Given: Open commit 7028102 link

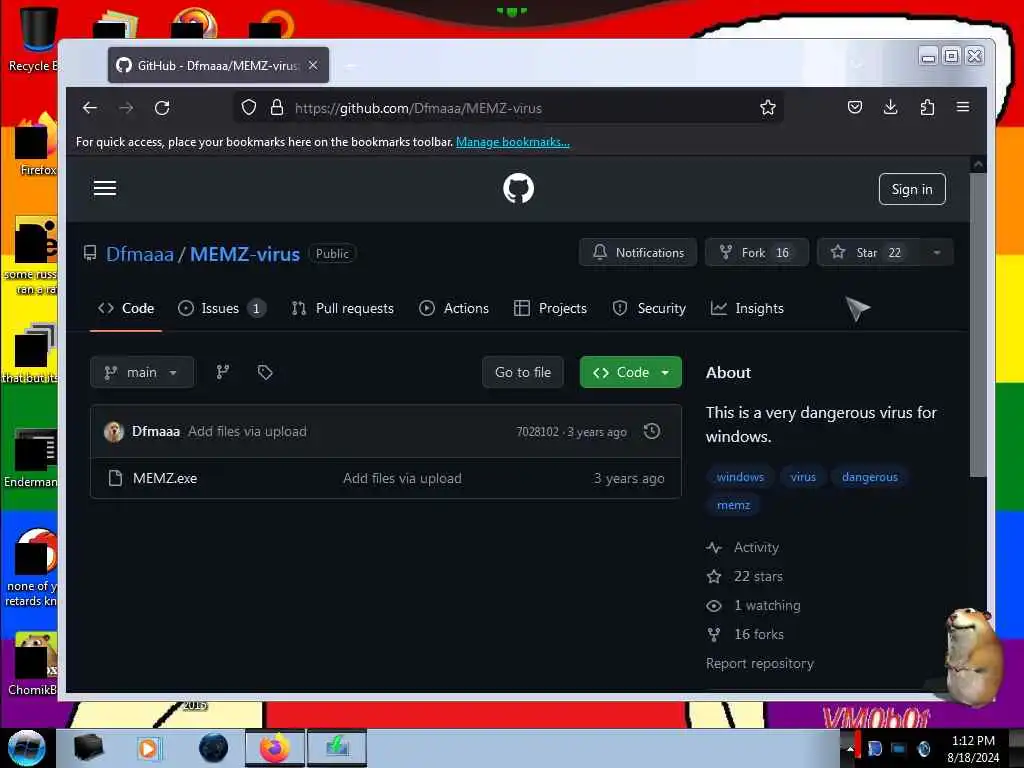Looking at the screenshot, I should tap(537, 432).
